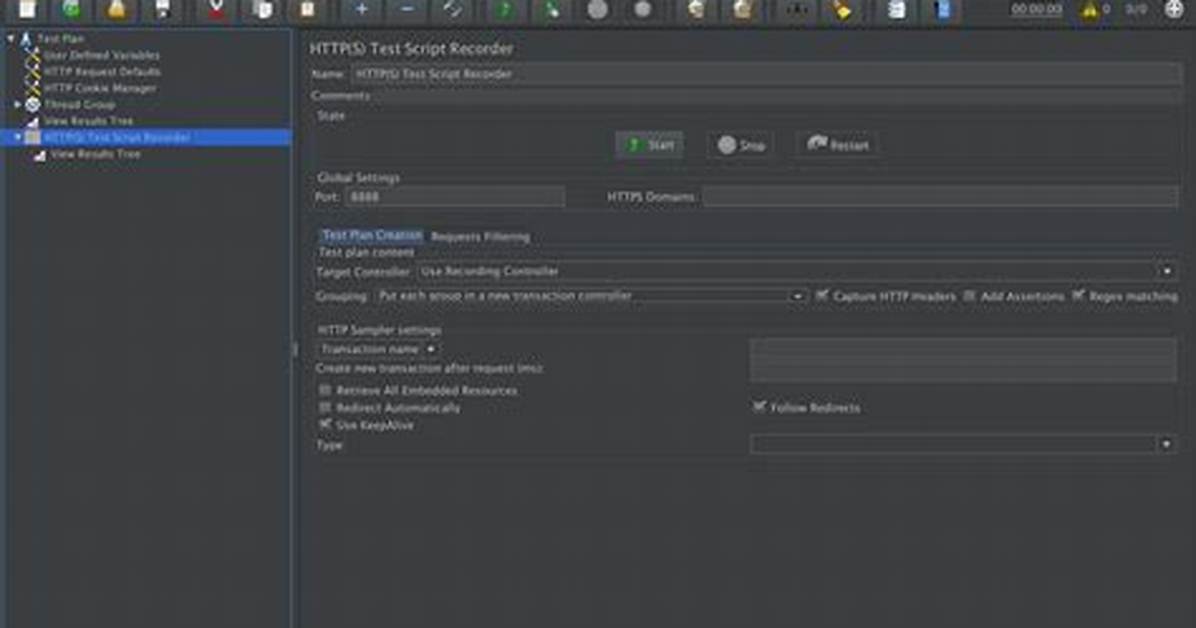Image resolution: width=1196 pixels, height=628 pixels.
Task: Open the Function Helper toolbar icon
Action: point(897,9)
